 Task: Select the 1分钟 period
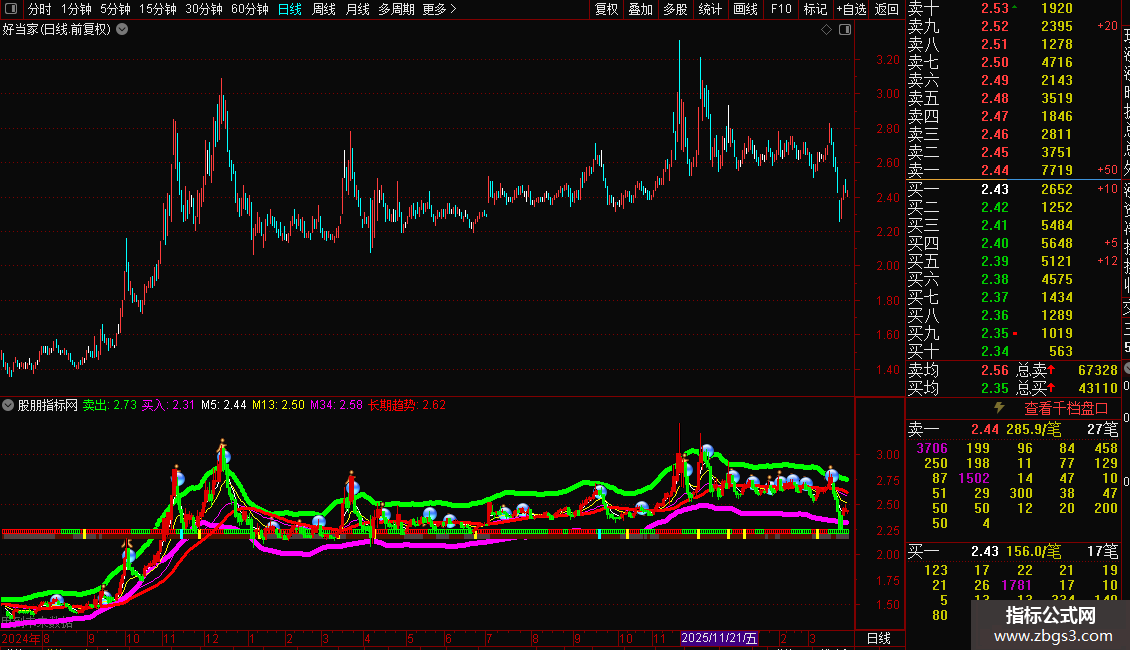(76, 9)
